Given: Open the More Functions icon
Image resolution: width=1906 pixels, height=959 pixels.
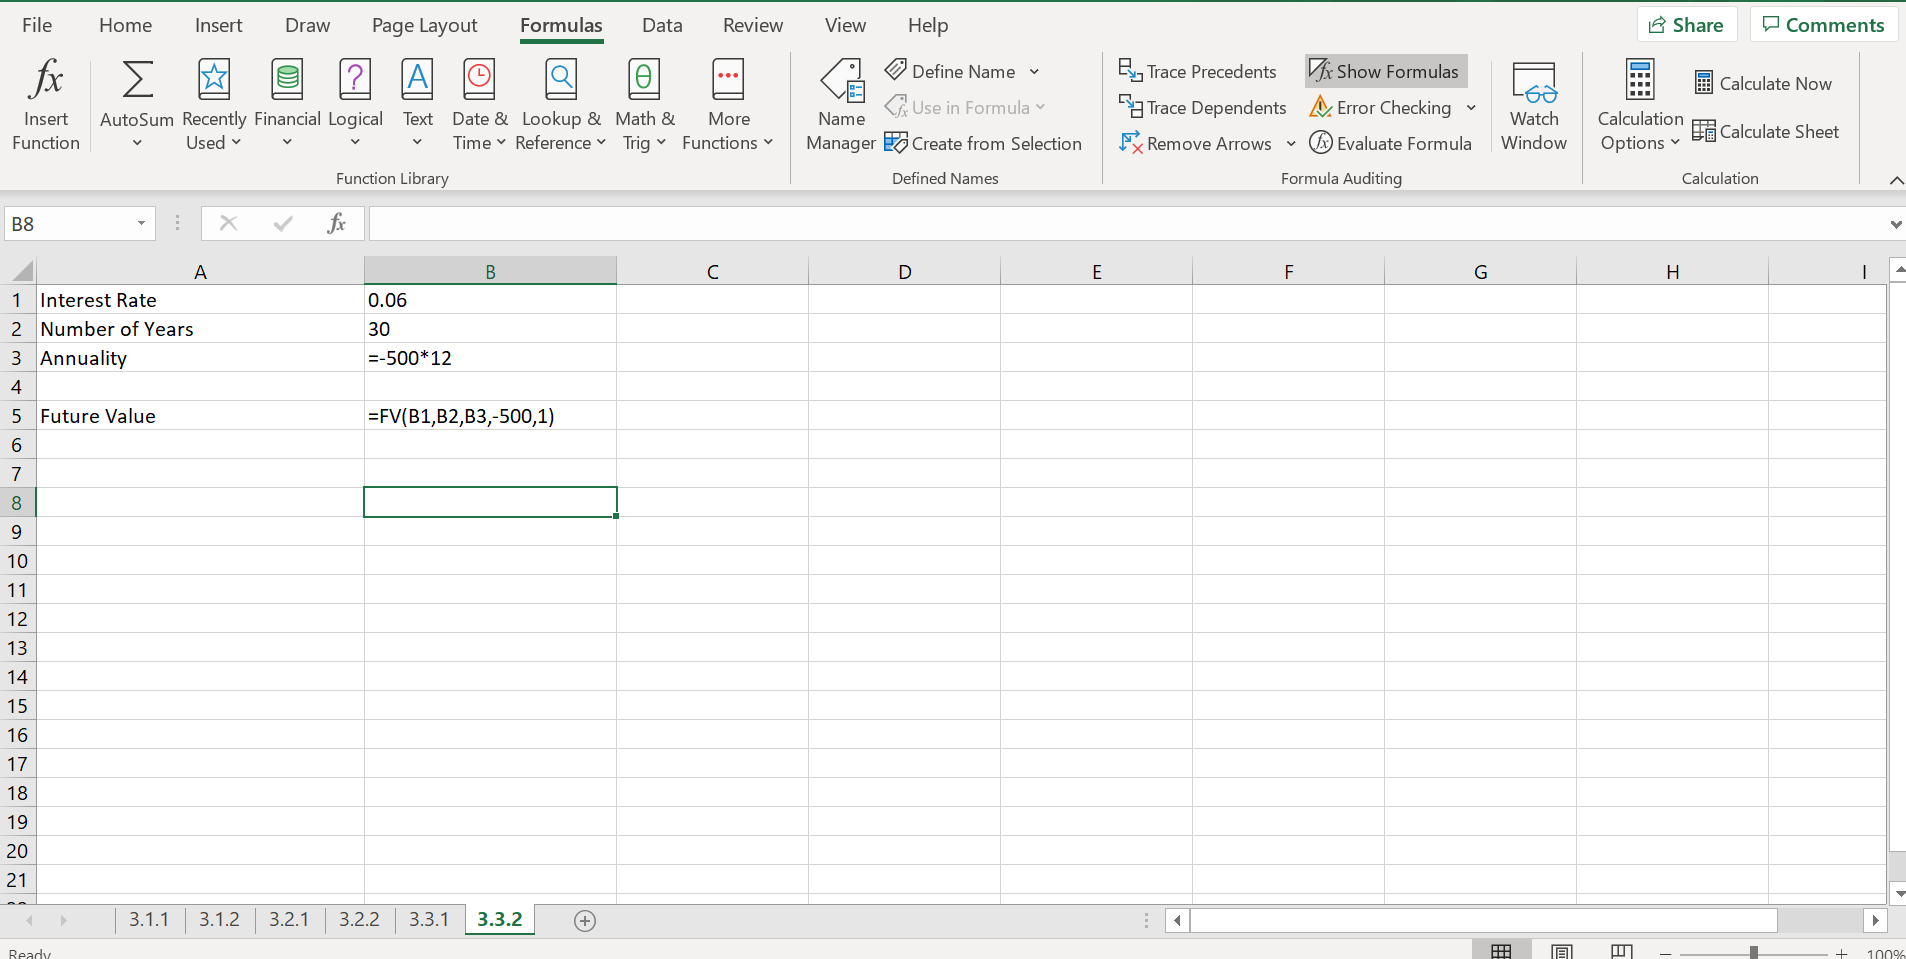Looking at the screenshot, I should pos(728,79).
